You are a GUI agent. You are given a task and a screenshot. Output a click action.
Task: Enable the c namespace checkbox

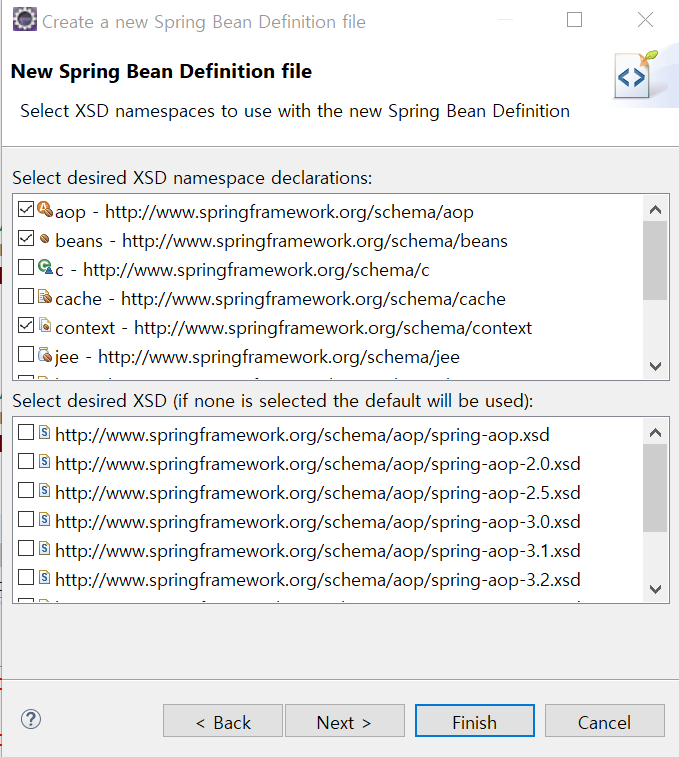pyautogui.click(x=26, y=267)
